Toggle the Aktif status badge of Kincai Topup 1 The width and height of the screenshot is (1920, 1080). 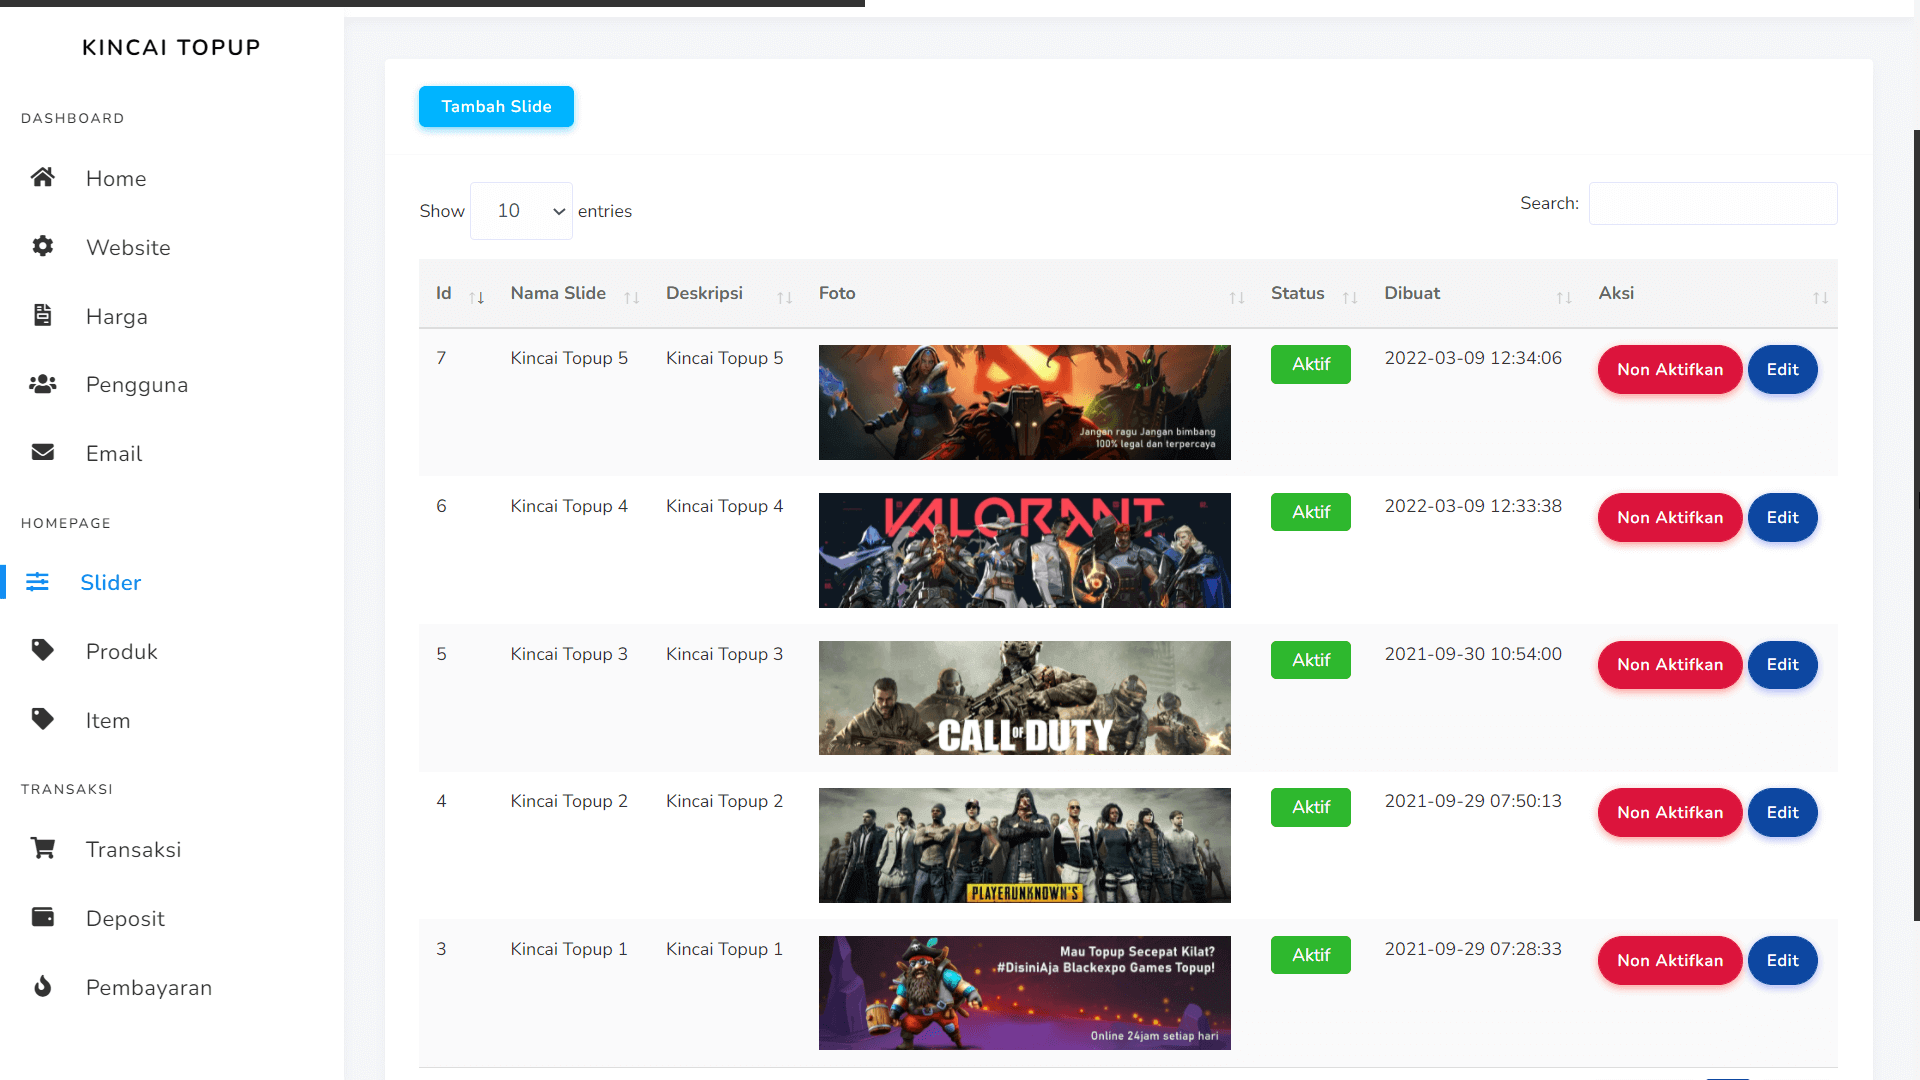(x=1310, y=955)
